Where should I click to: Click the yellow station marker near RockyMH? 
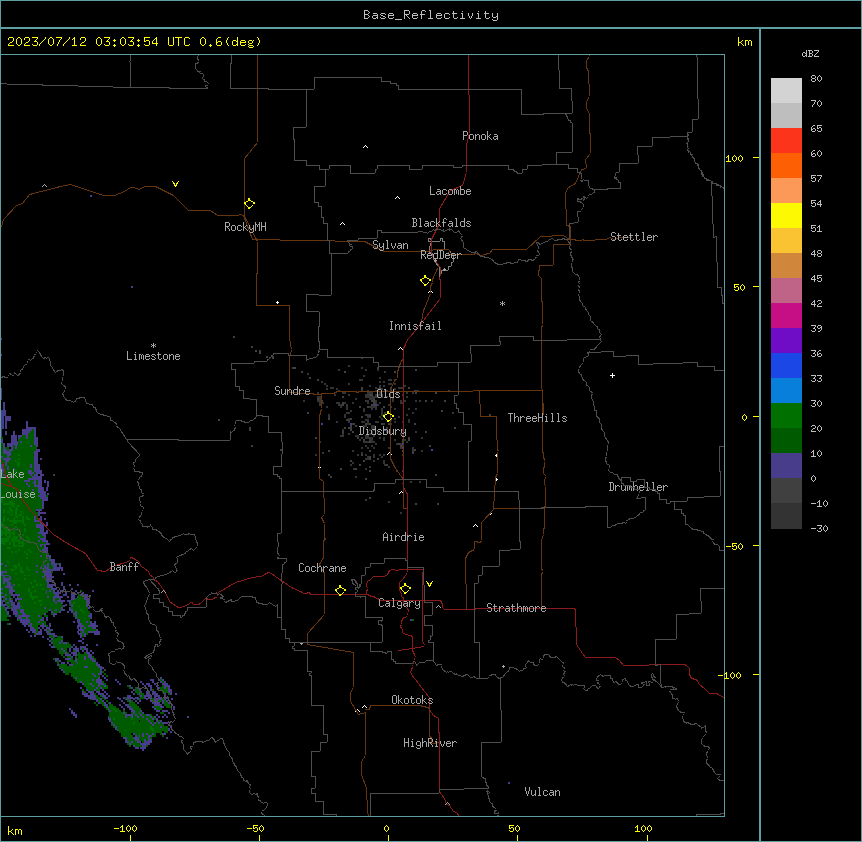click(249, 204)
